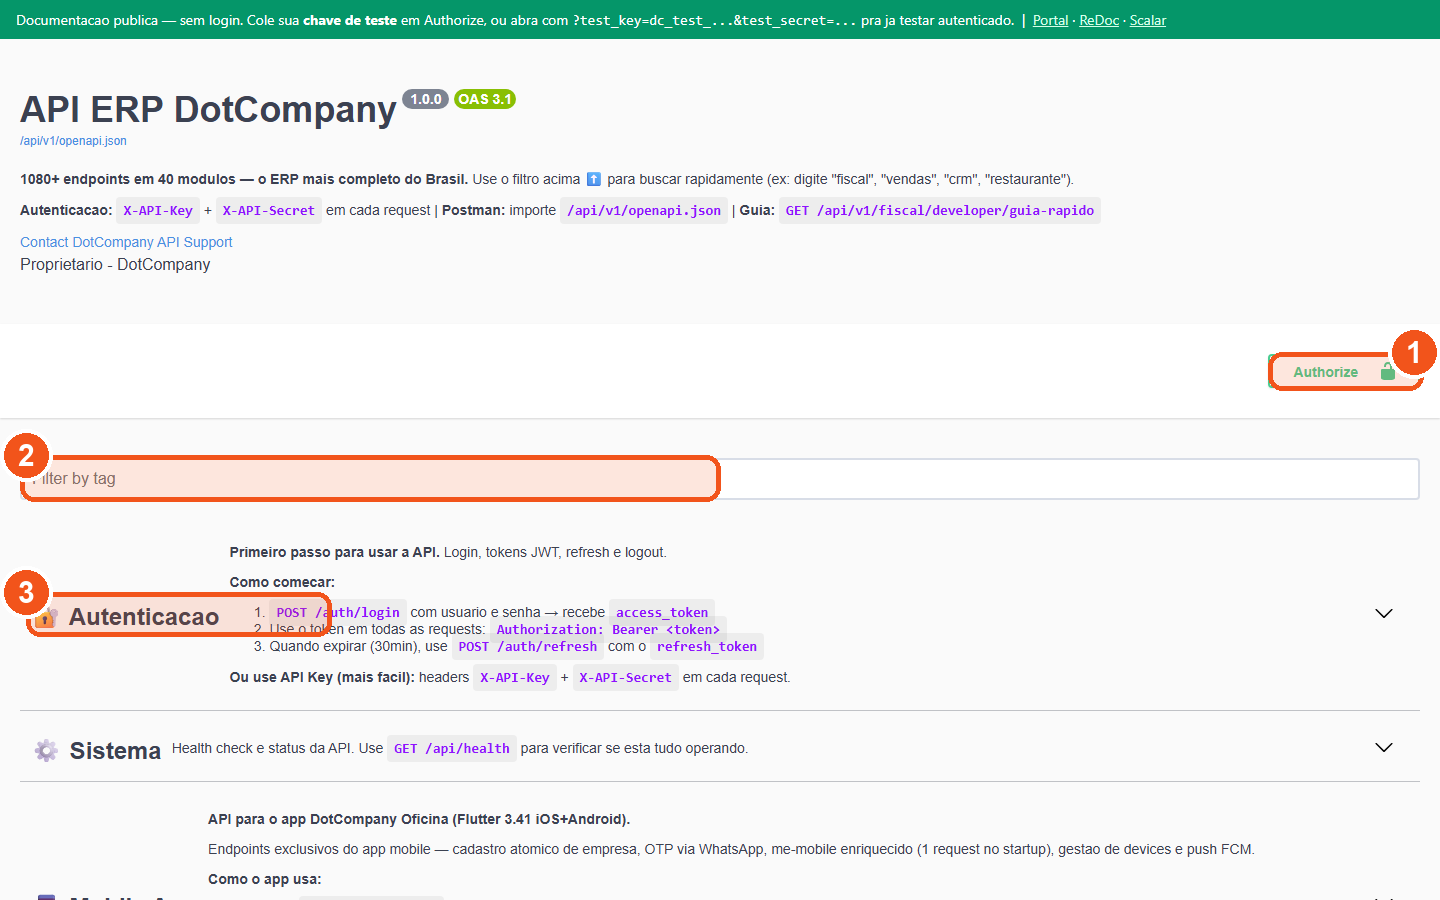Viewport: 1440px width, 900px height.
Task: Click X-API-Key in the 'Ou use API Key' line
Action: 515,678
